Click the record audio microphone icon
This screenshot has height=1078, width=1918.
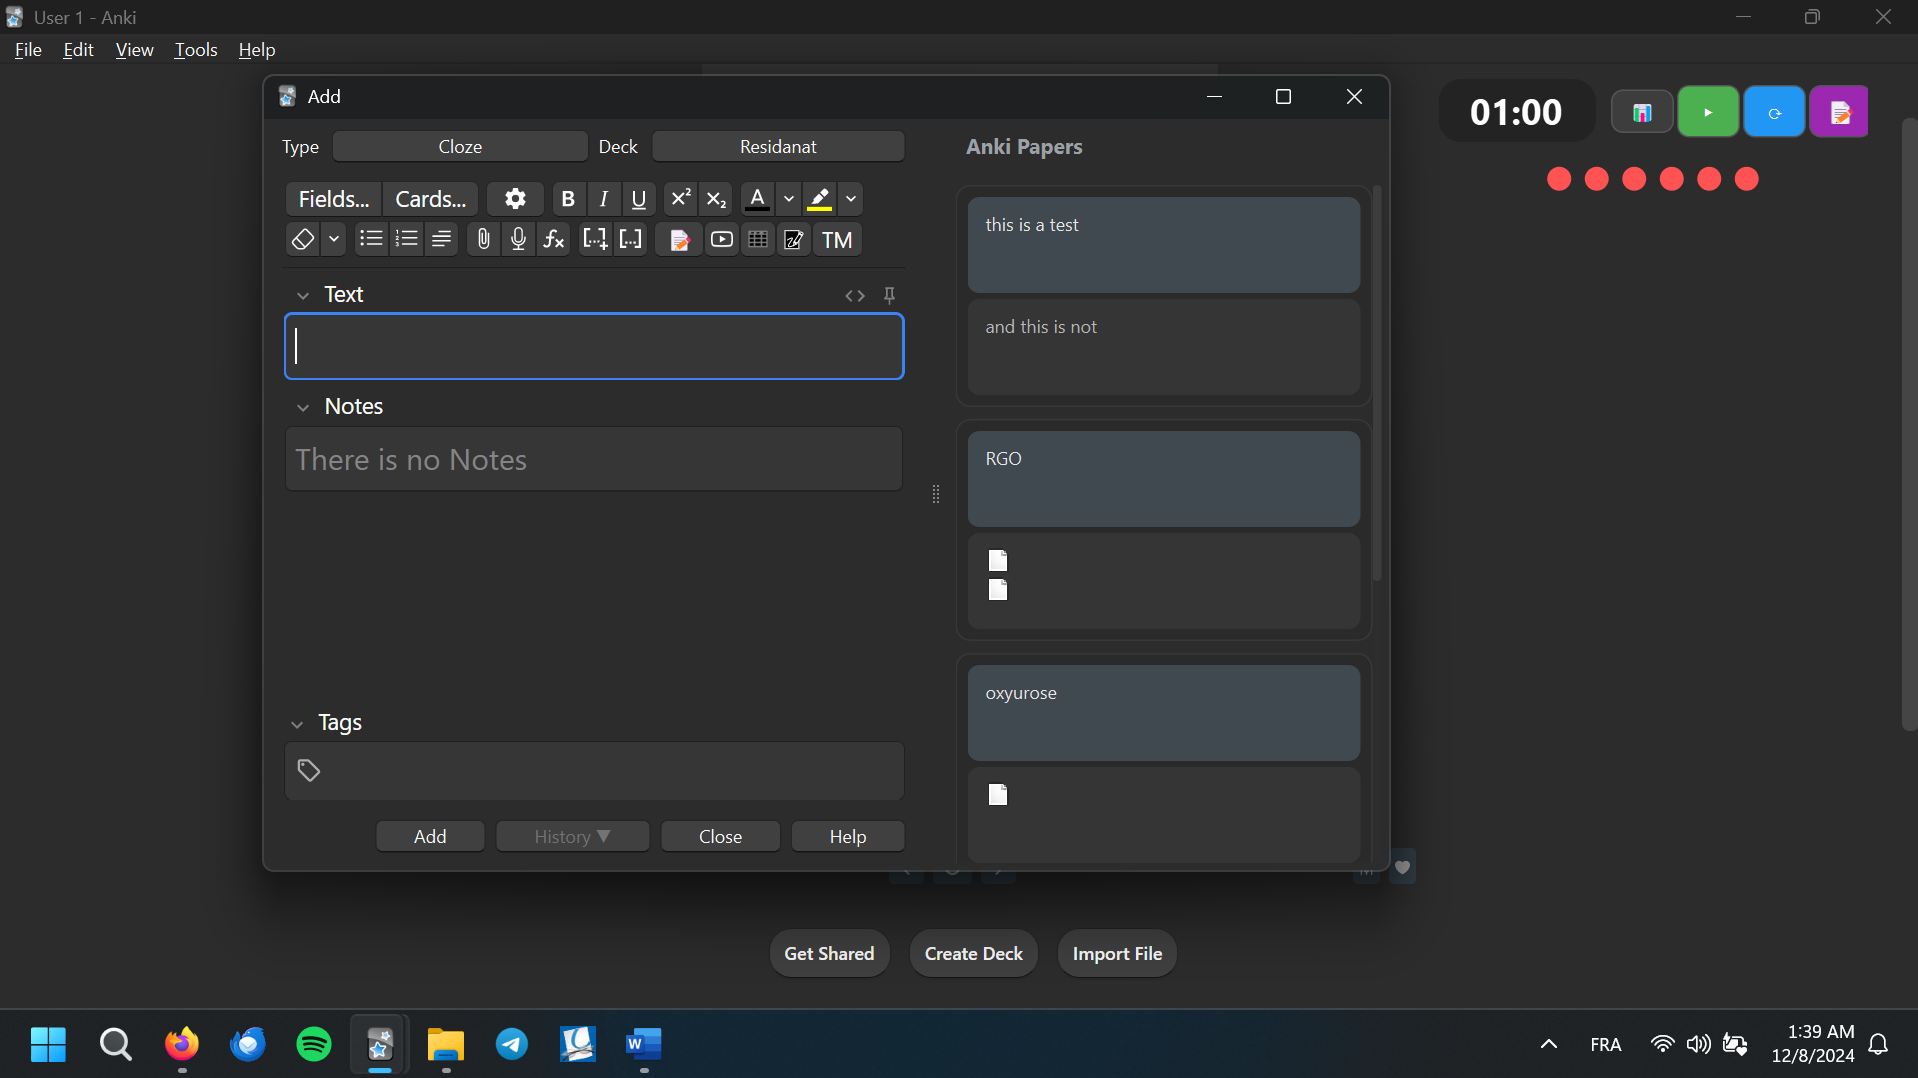point(518,239)
